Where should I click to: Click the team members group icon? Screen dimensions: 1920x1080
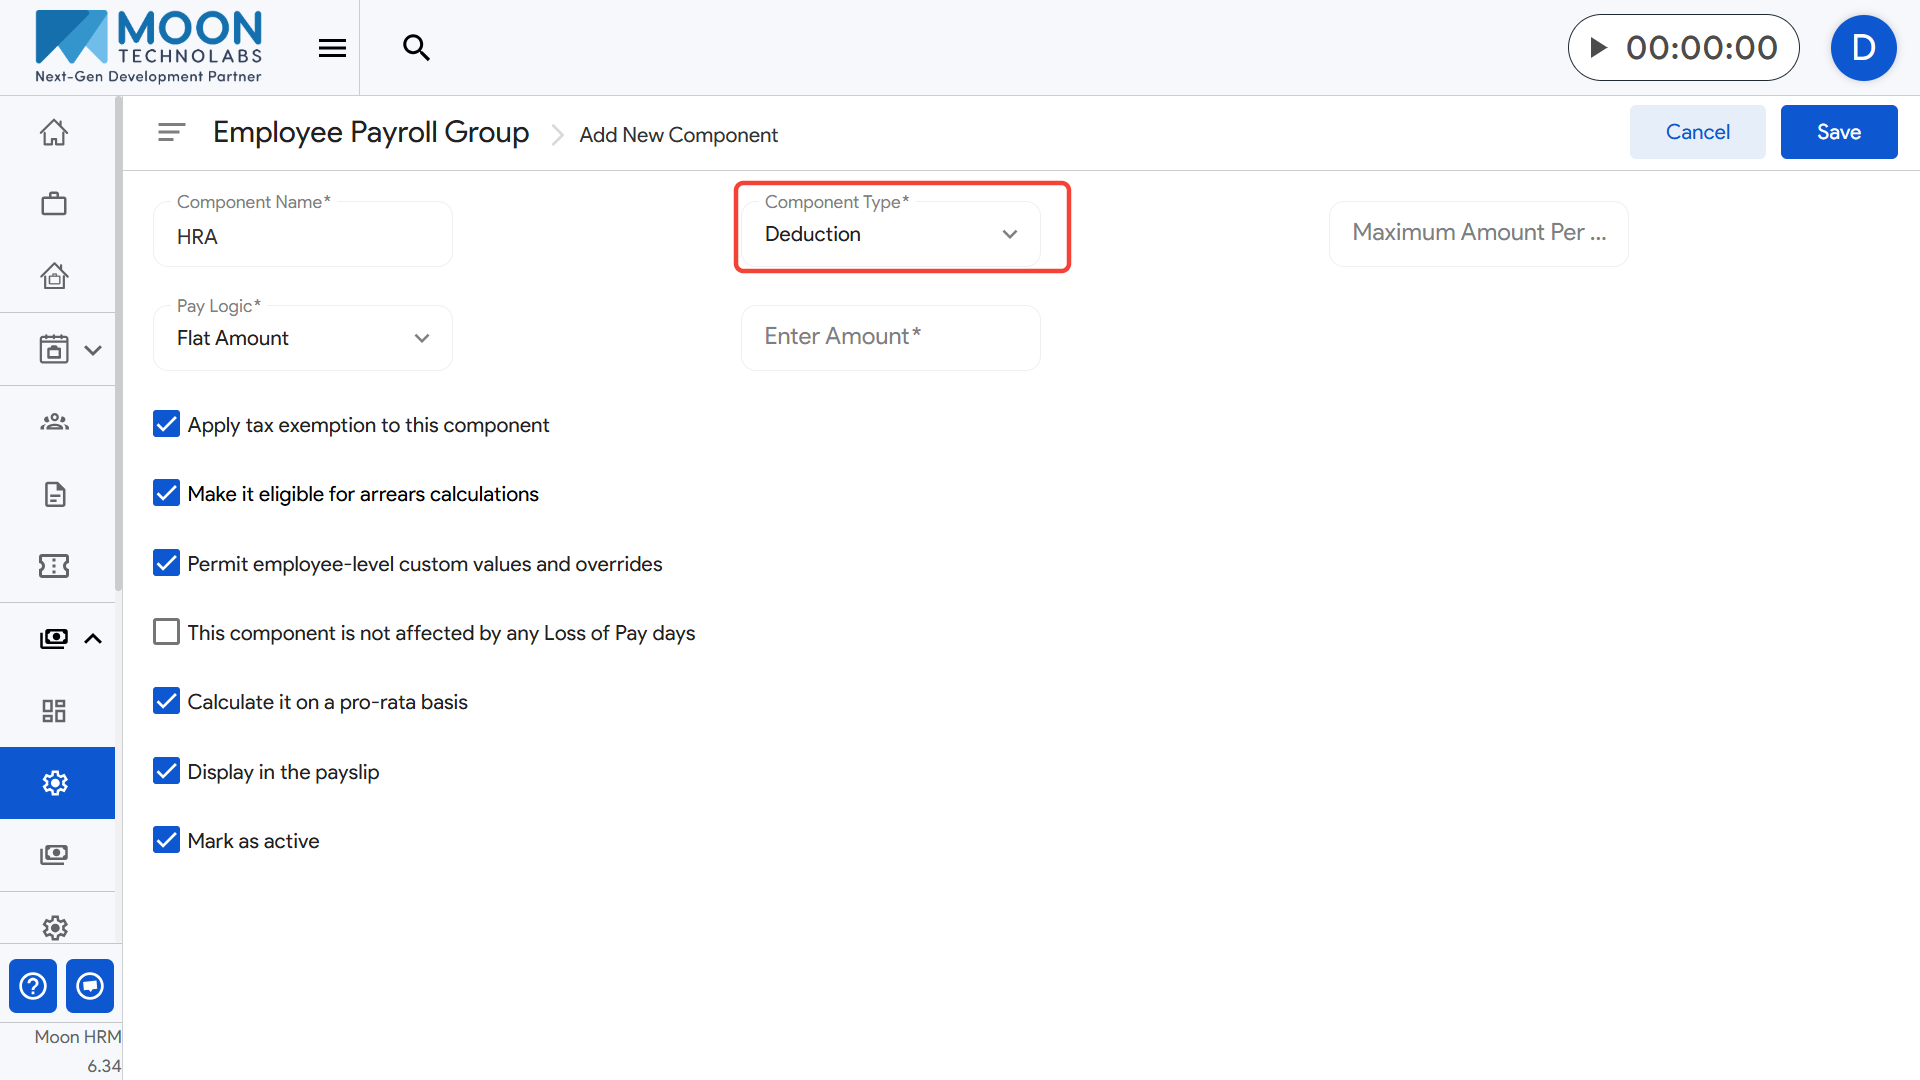(54, 422)
